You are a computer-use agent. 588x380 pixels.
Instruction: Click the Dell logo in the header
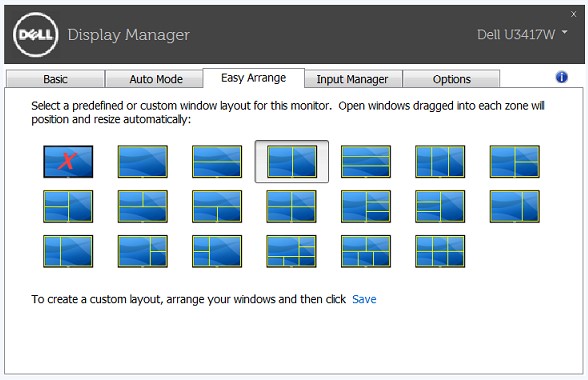pyautogui.click(x=36, y=35)
